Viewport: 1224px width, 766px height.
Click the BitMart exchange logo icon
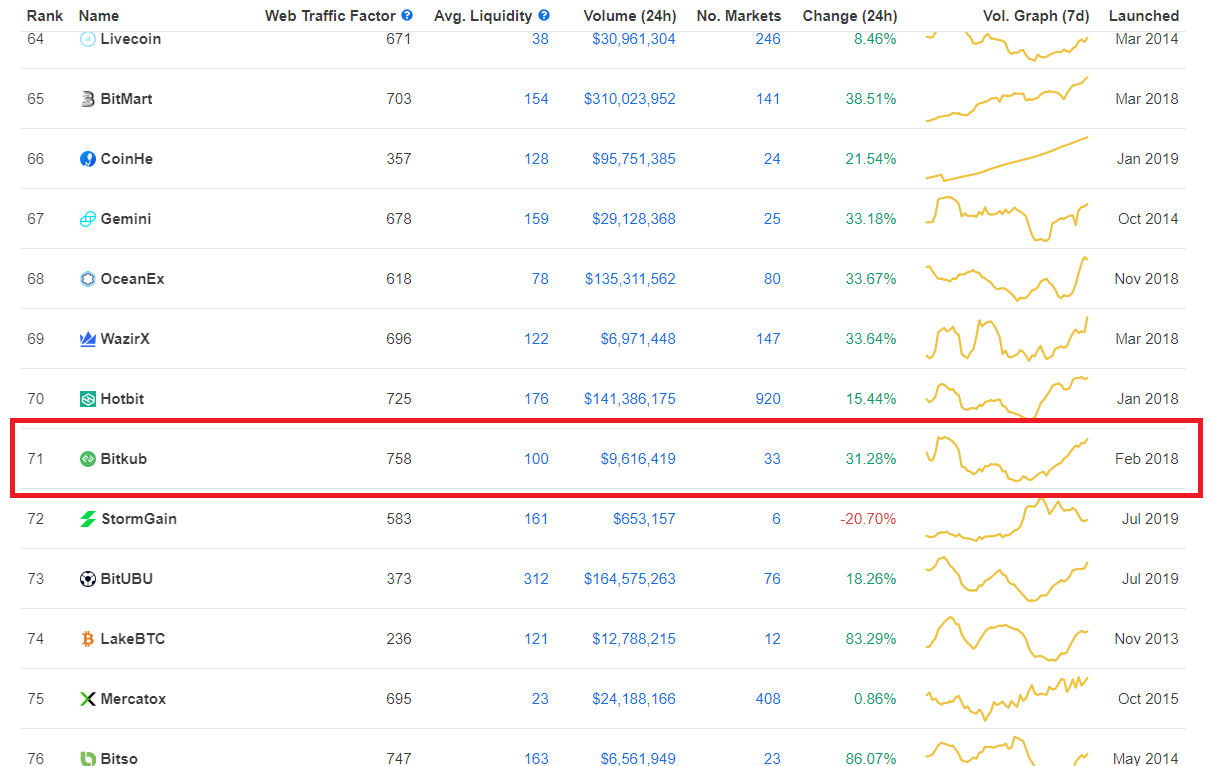point(88,99)
